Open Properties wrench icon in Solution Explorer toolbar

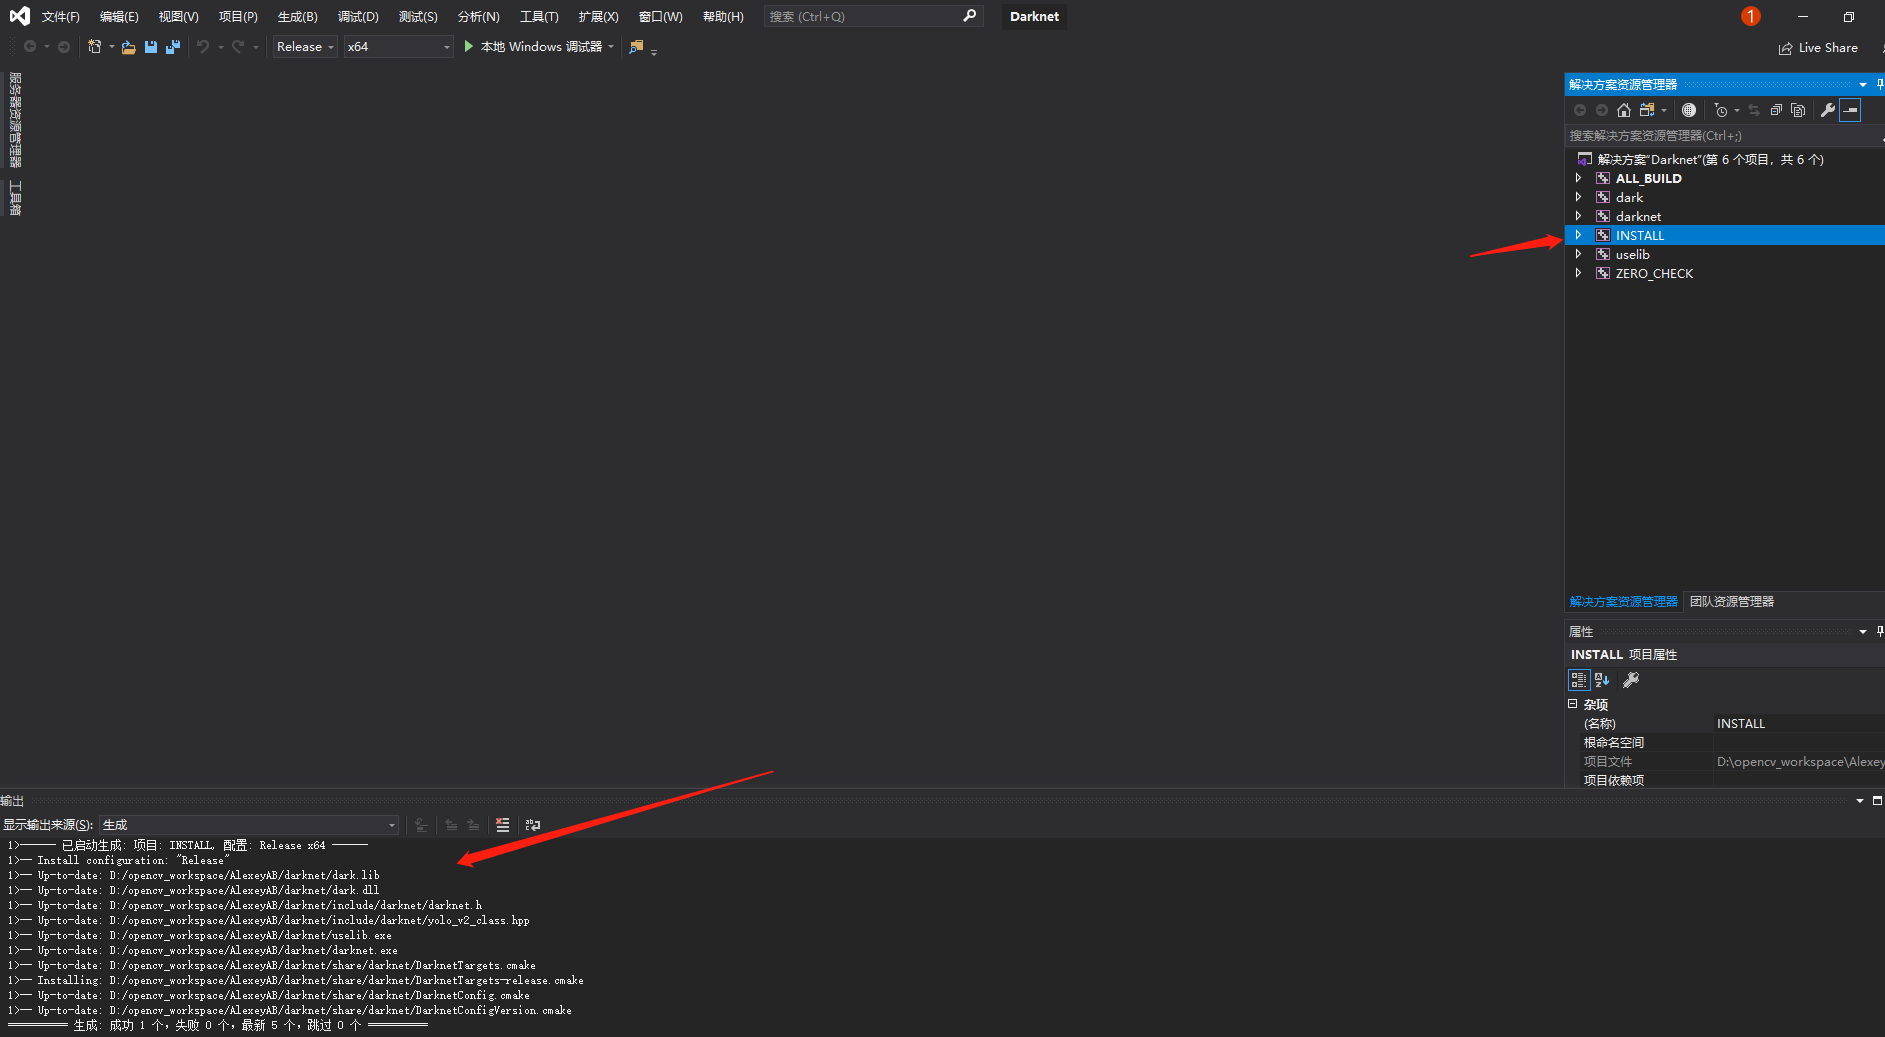coord(1828,110)
